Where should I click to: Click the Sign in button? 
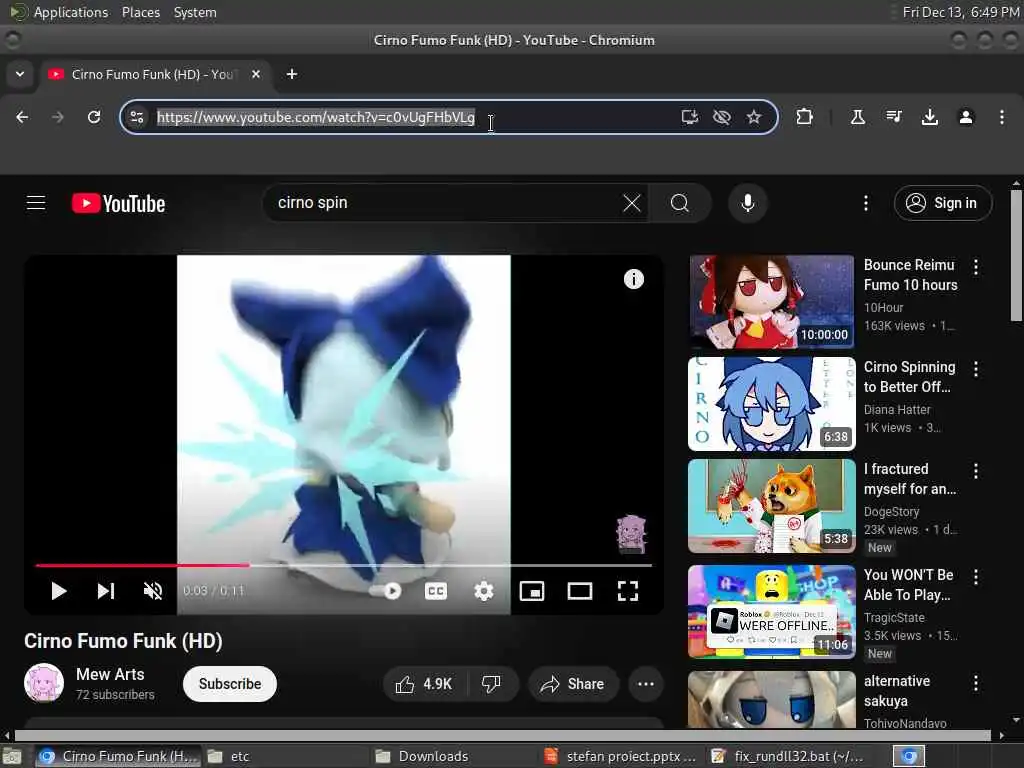pyautogui.click(x=942, y=203)
